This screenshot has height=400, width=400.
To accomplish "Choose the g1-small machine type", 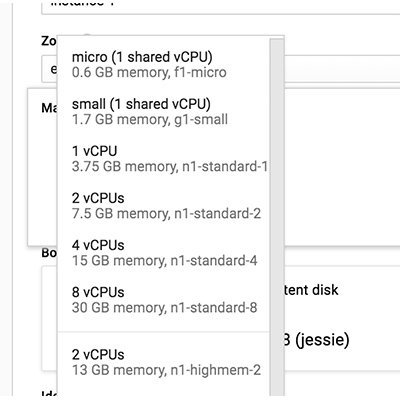I will pos(163,112).
